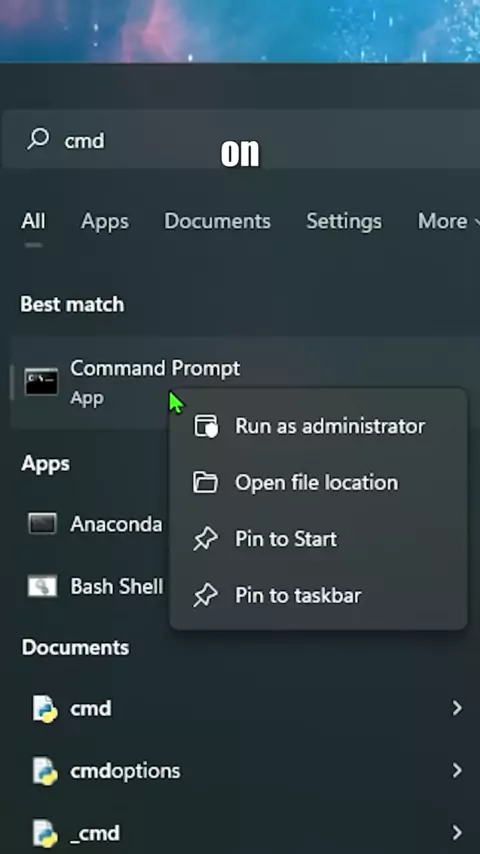Viewport: 480px width, 854px height.
Task: Click the cmd Python document icon
Action: pyautogui.click(x=44, y=709)
